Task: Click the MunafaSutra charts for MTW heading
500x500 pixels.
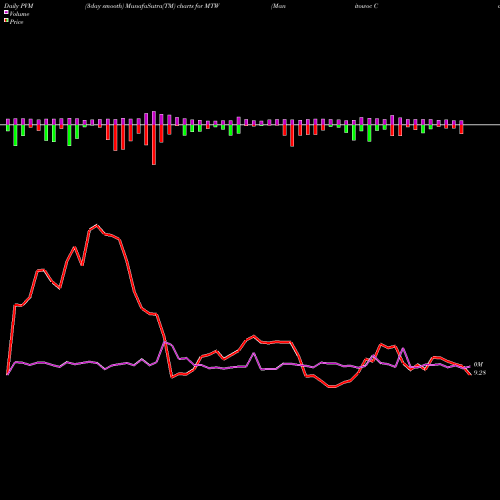Action: click(x=152, y=6)
